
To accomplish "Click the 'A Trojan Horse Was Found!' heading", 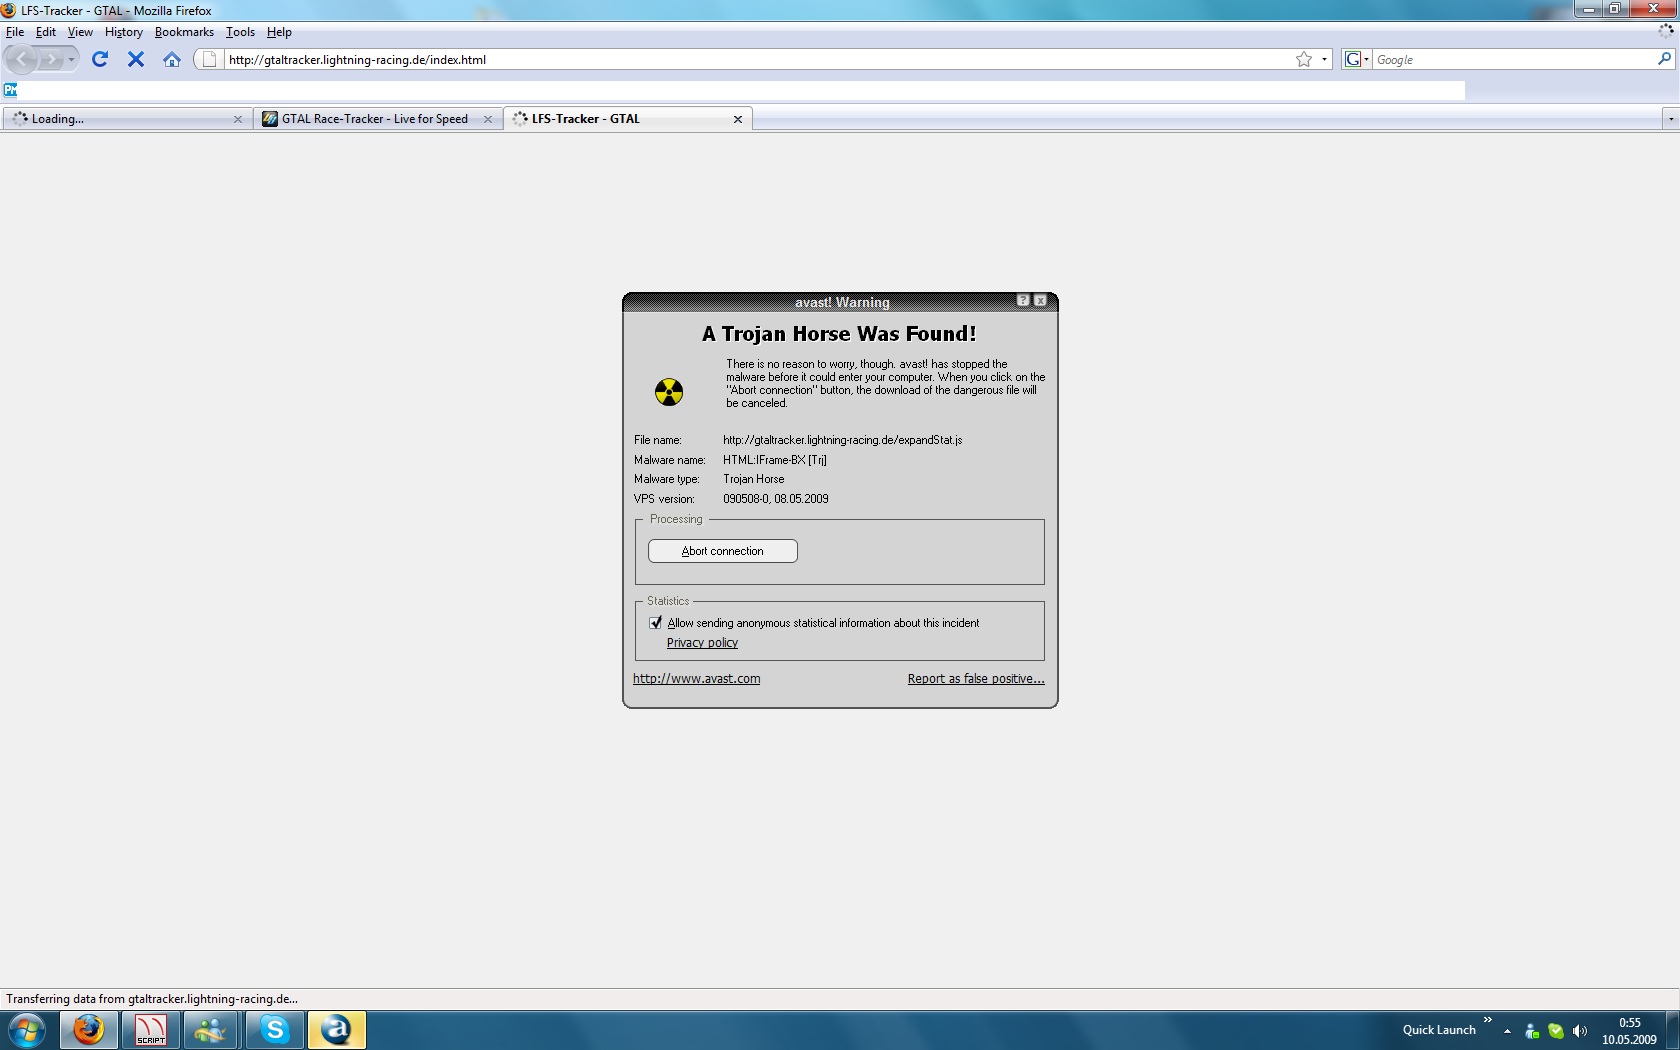I will coord(839,334).
